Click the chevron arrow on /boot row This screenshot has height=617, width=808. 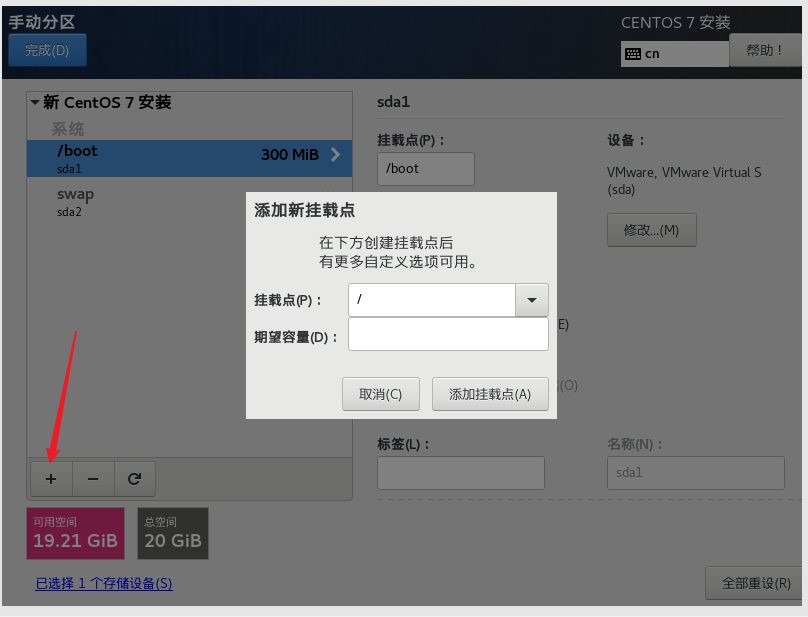(335, 154)
